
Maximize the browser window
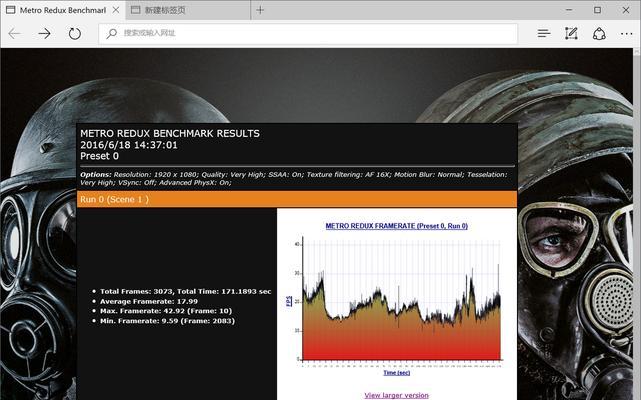coord(597,10)
